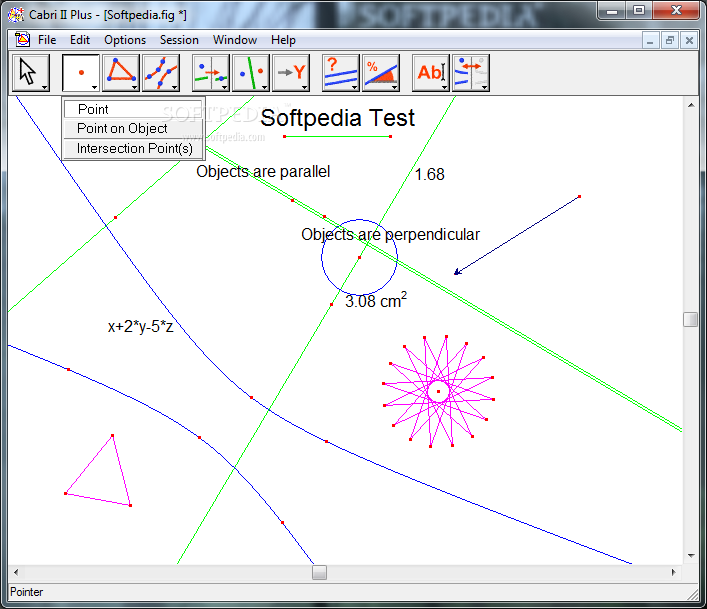Click the horizontal scrollbar left arrow

tap(16, 572)
